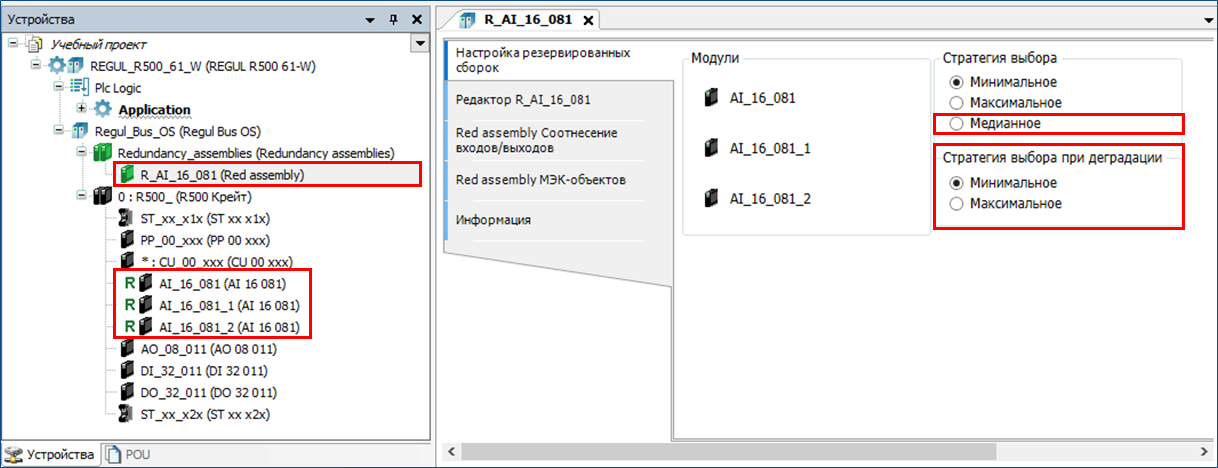Collapse the Redundancy_assemblies tree node
Image resolution: width=1218 pixels, height=468 pixels.
point(82,153)
